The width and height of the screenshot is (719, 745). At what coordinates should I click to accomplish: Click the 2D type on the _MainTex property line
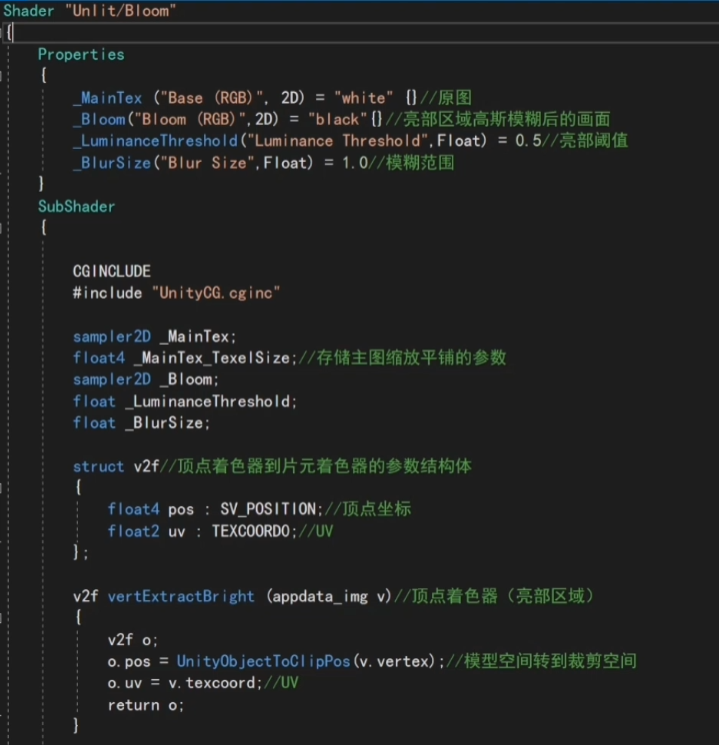tap(292, 98)
